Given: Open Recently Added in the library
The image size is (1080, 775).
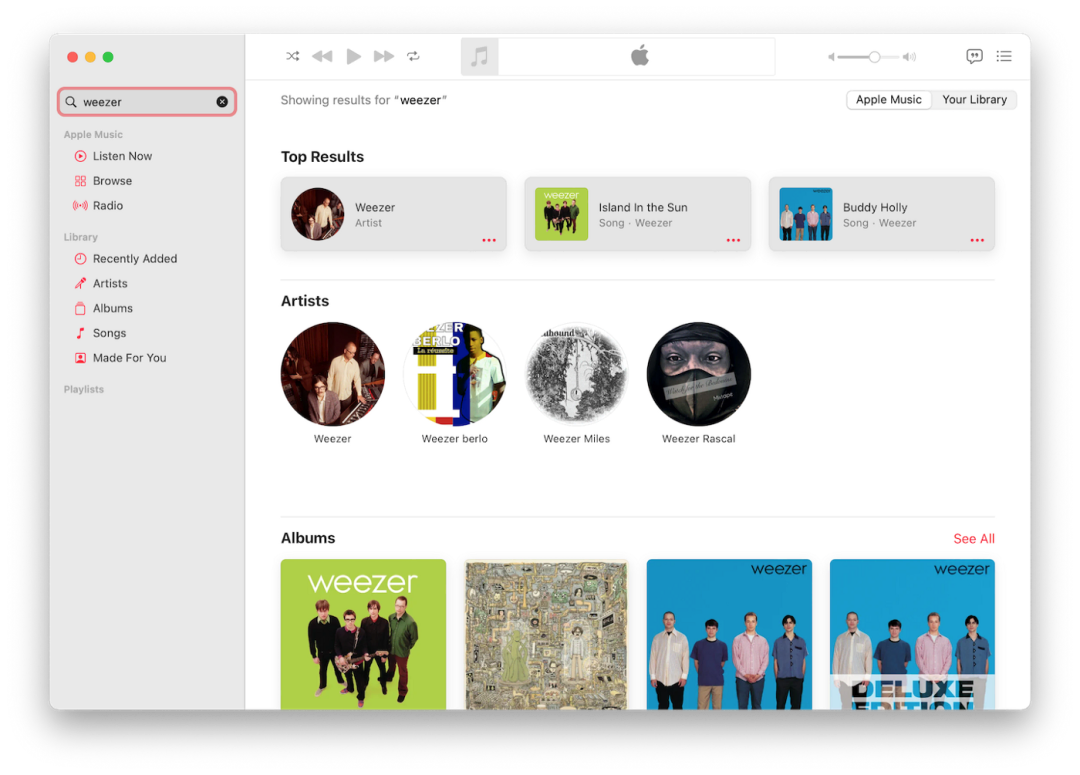Looking at the screenshot, I should click(x=134, y=259).
